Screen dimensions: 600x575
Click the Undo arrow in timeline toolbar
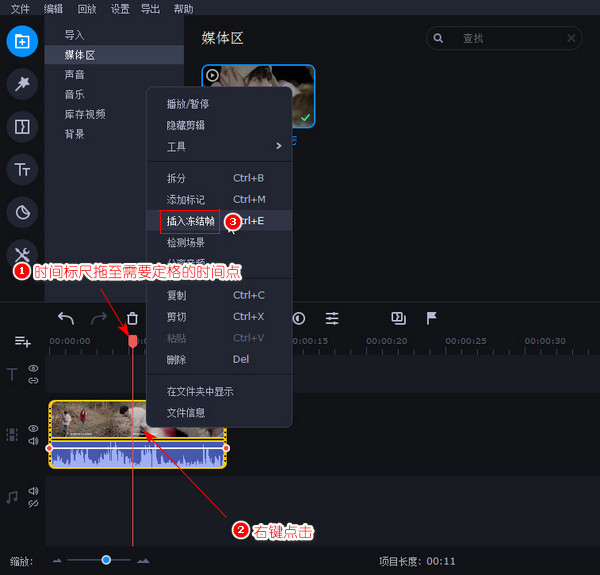tap(66, 318)
